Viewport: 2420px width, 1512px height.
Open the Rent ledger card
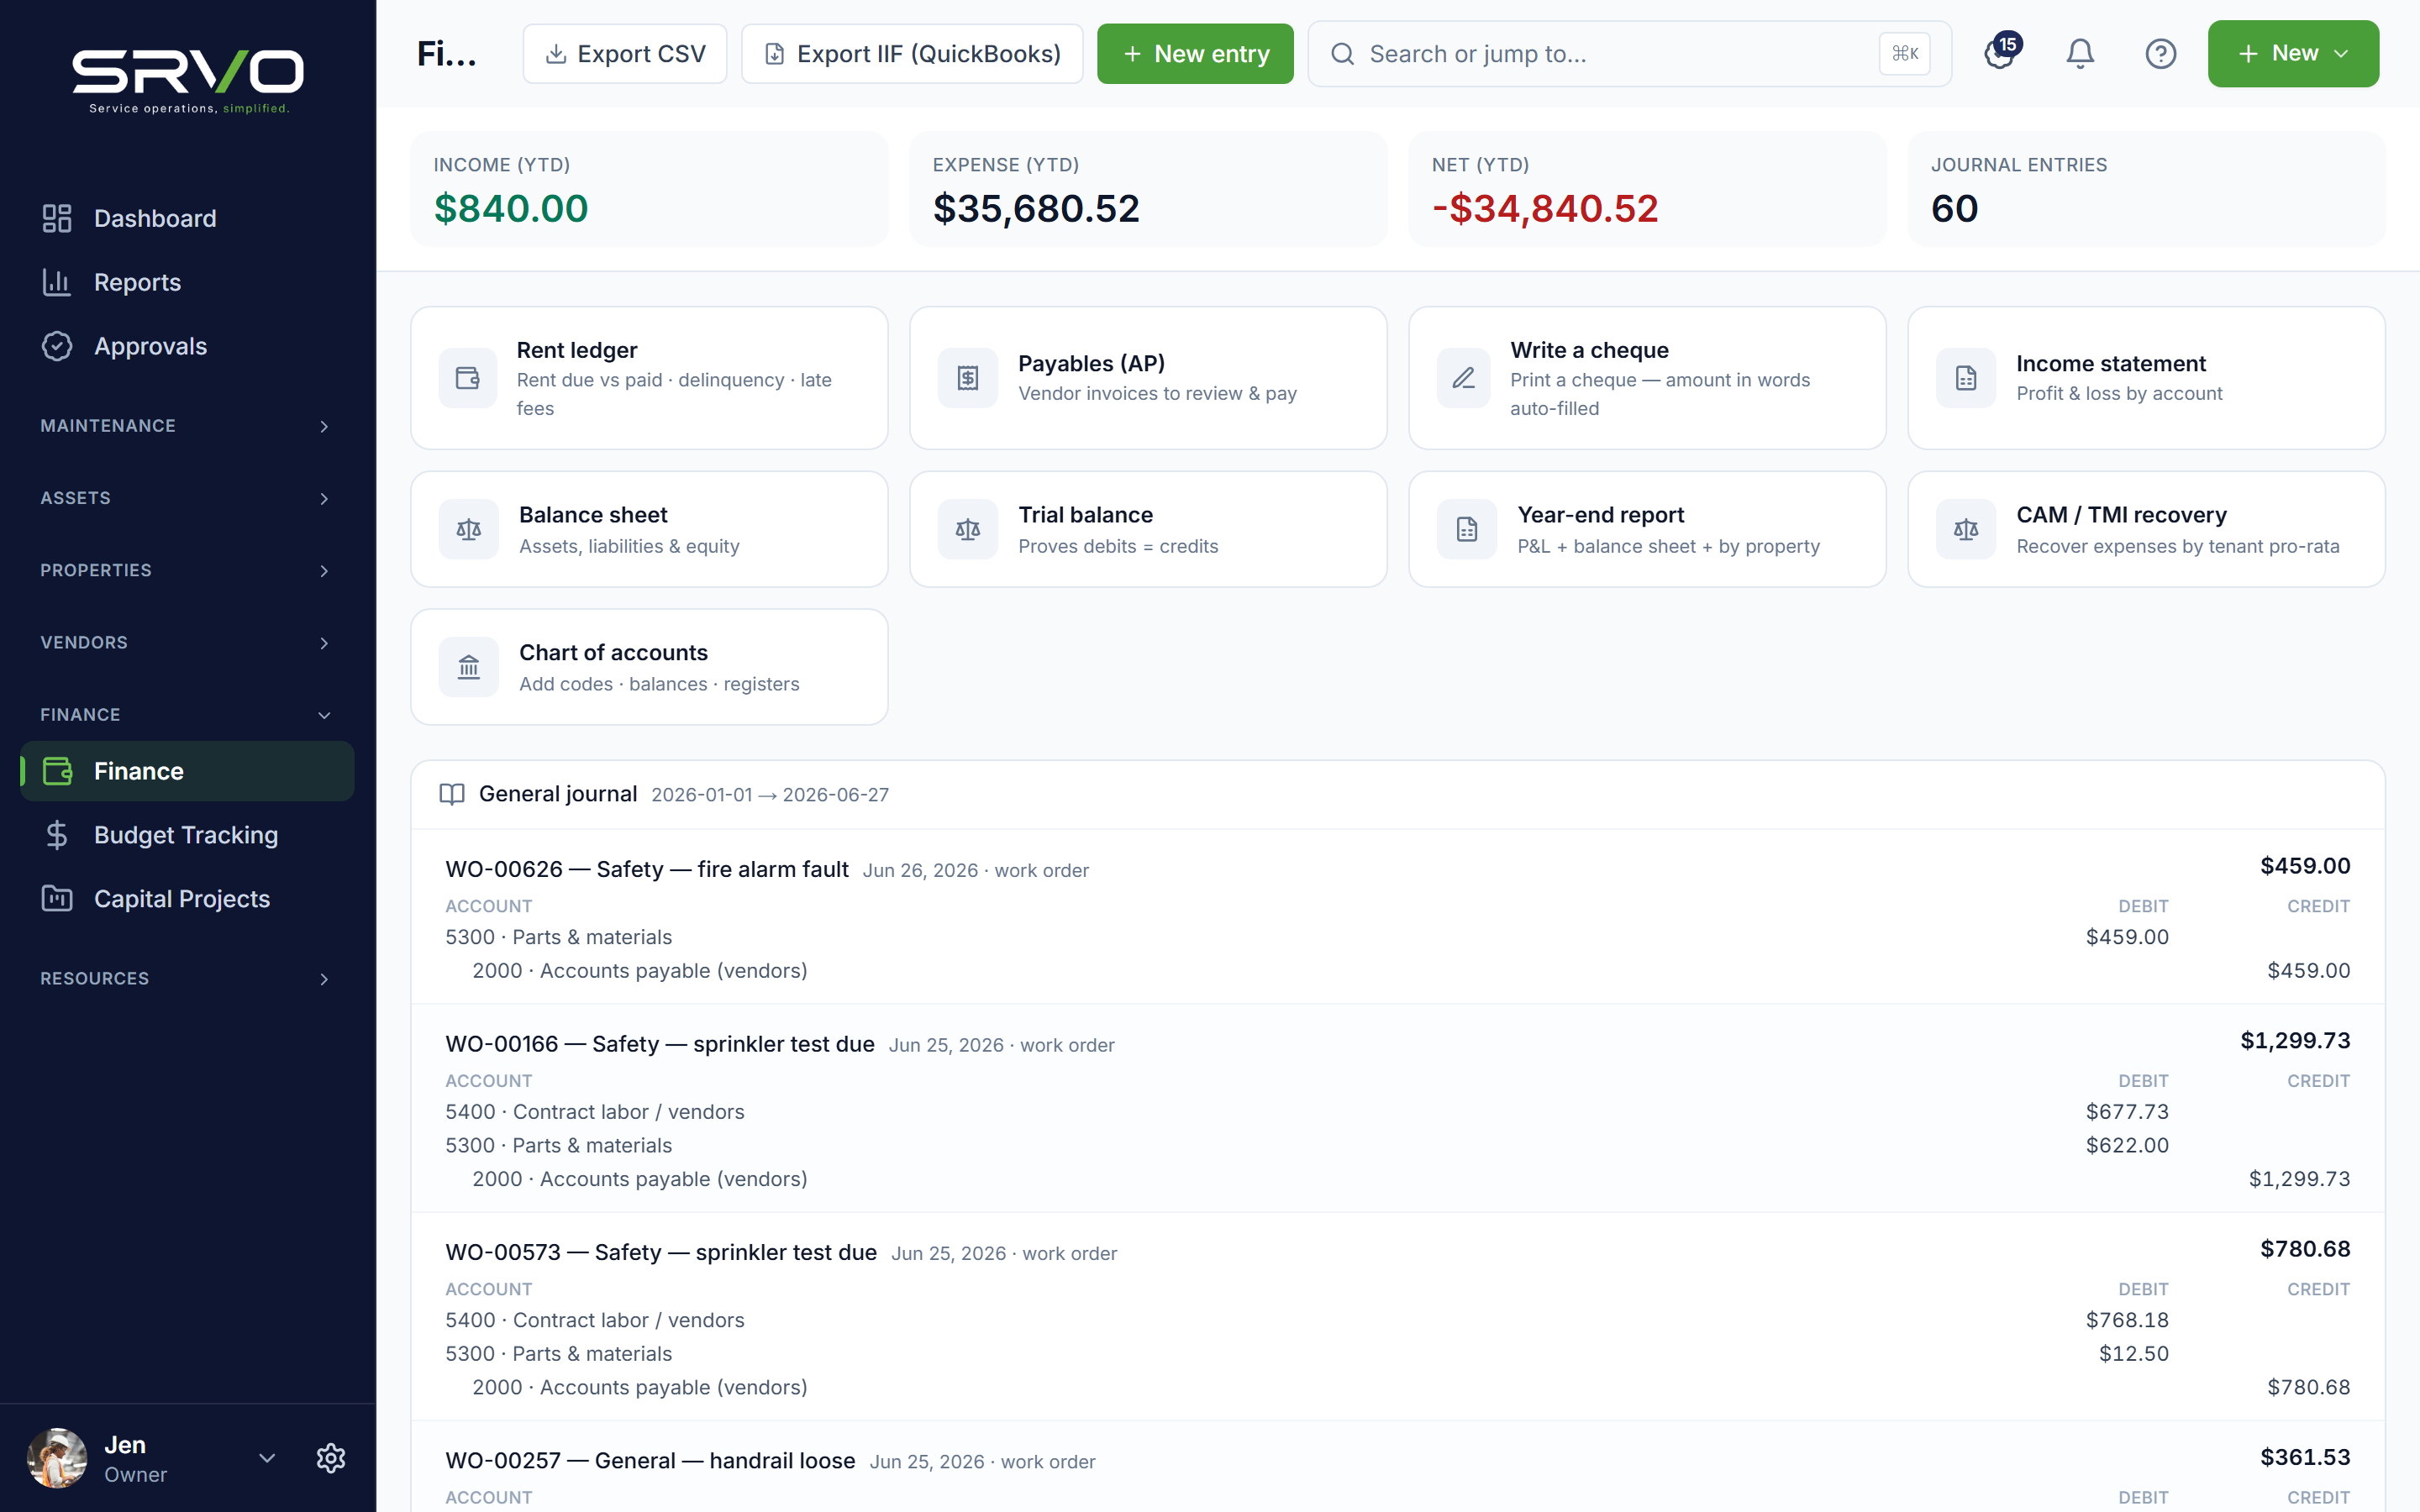click(649, 378)
